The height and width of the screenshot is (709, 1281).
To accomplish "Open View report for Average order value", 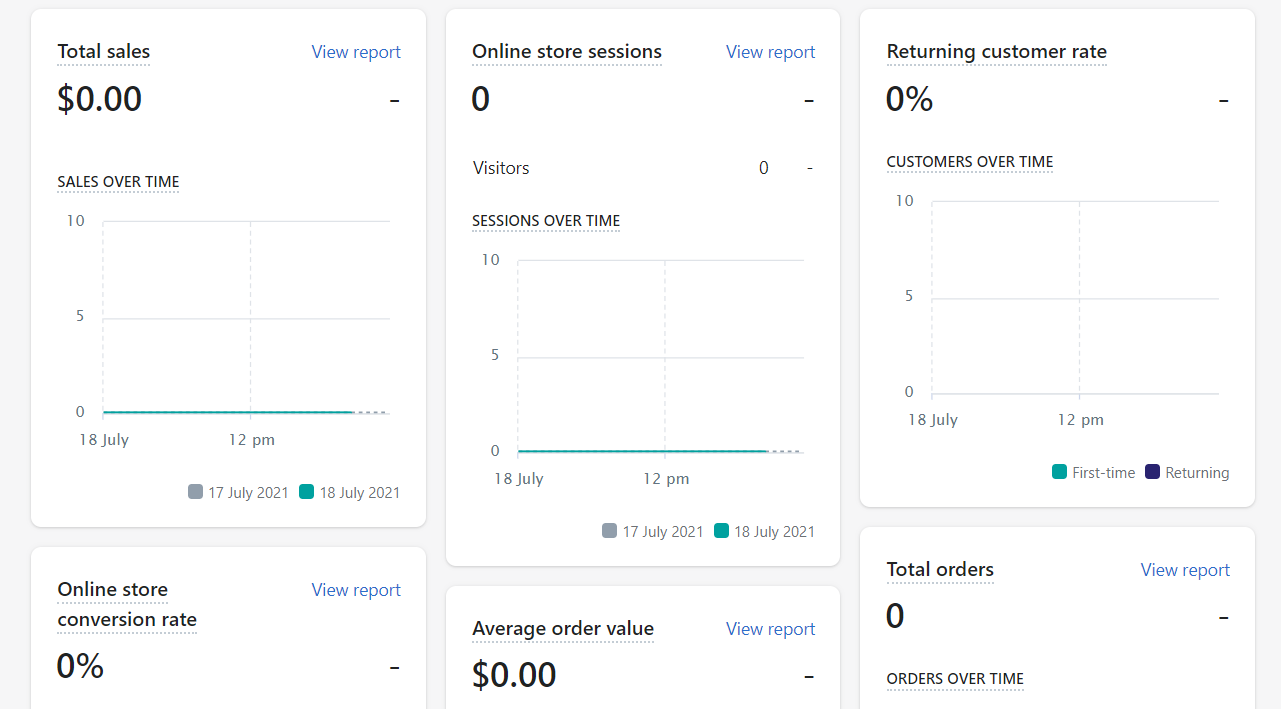I will tap(770, 629).
